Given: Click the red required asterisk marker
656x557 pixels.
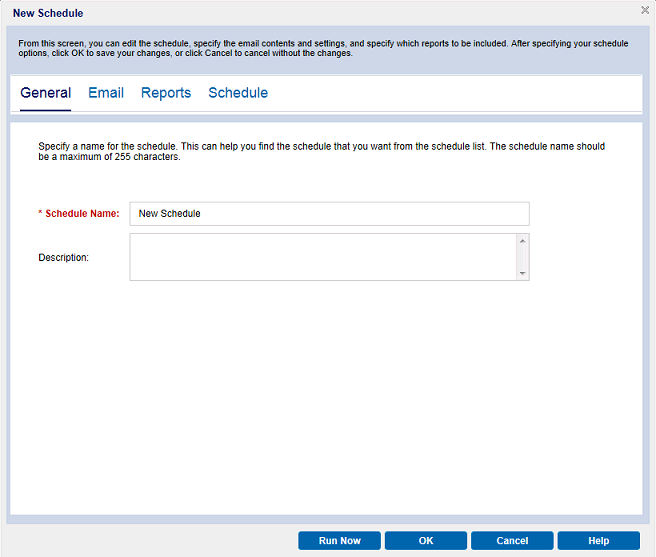Looking at the screenshot, I should pos(40,214).
